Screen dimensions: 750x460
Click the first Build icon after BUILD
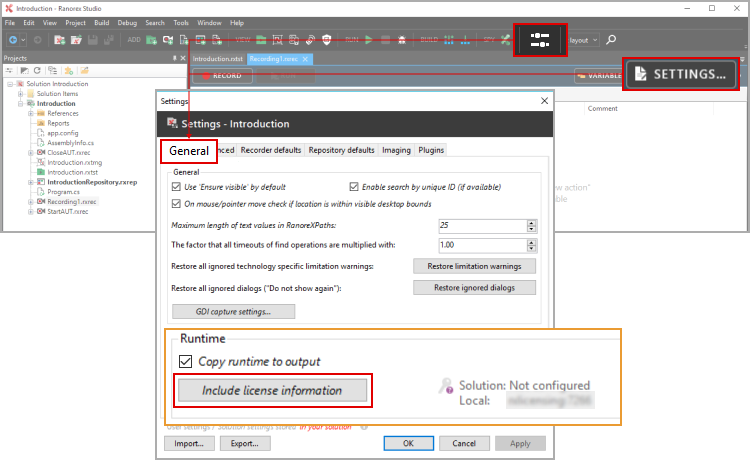click(x=449, y=40)
